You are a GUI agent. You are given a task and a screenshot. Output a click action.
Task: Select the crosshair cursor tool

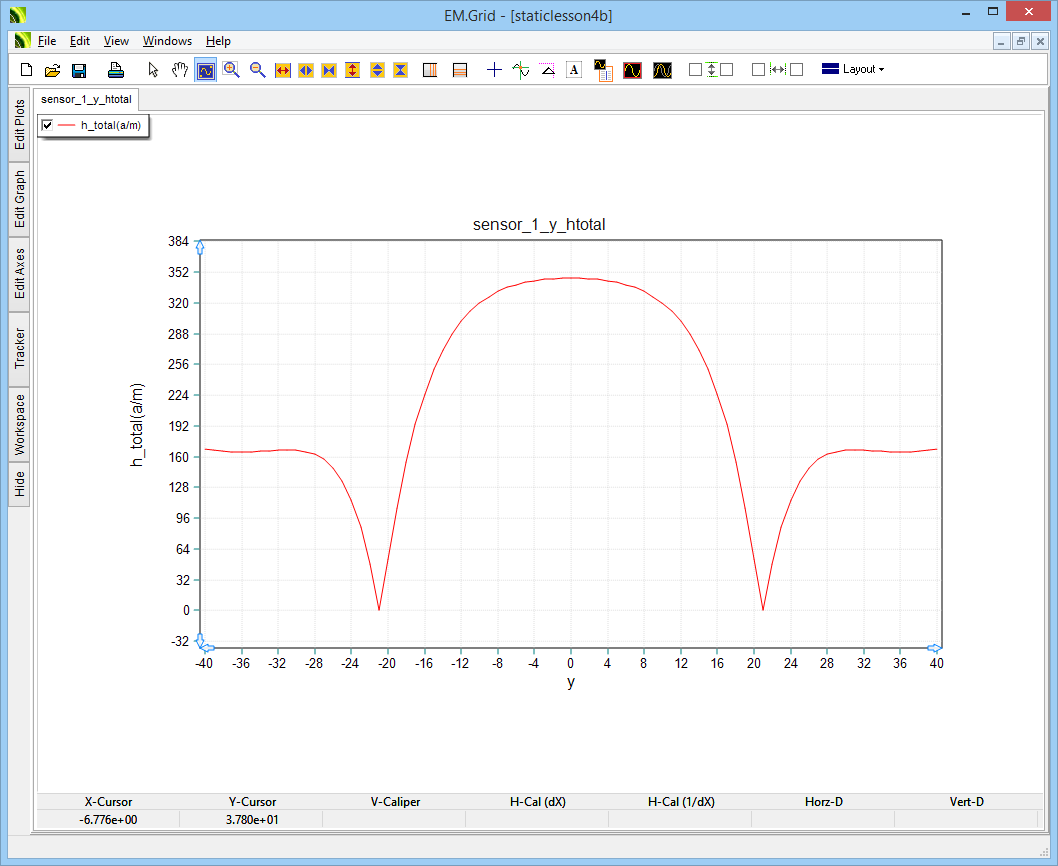[x=494, y=70]
